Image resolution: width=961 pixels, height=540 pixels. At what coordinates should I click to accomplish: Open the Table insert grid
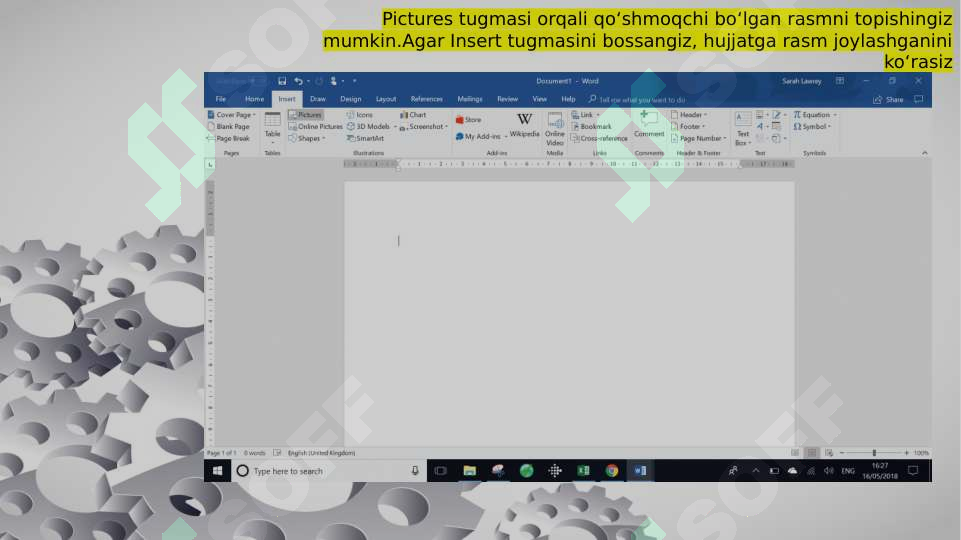[x=272, y=128]
